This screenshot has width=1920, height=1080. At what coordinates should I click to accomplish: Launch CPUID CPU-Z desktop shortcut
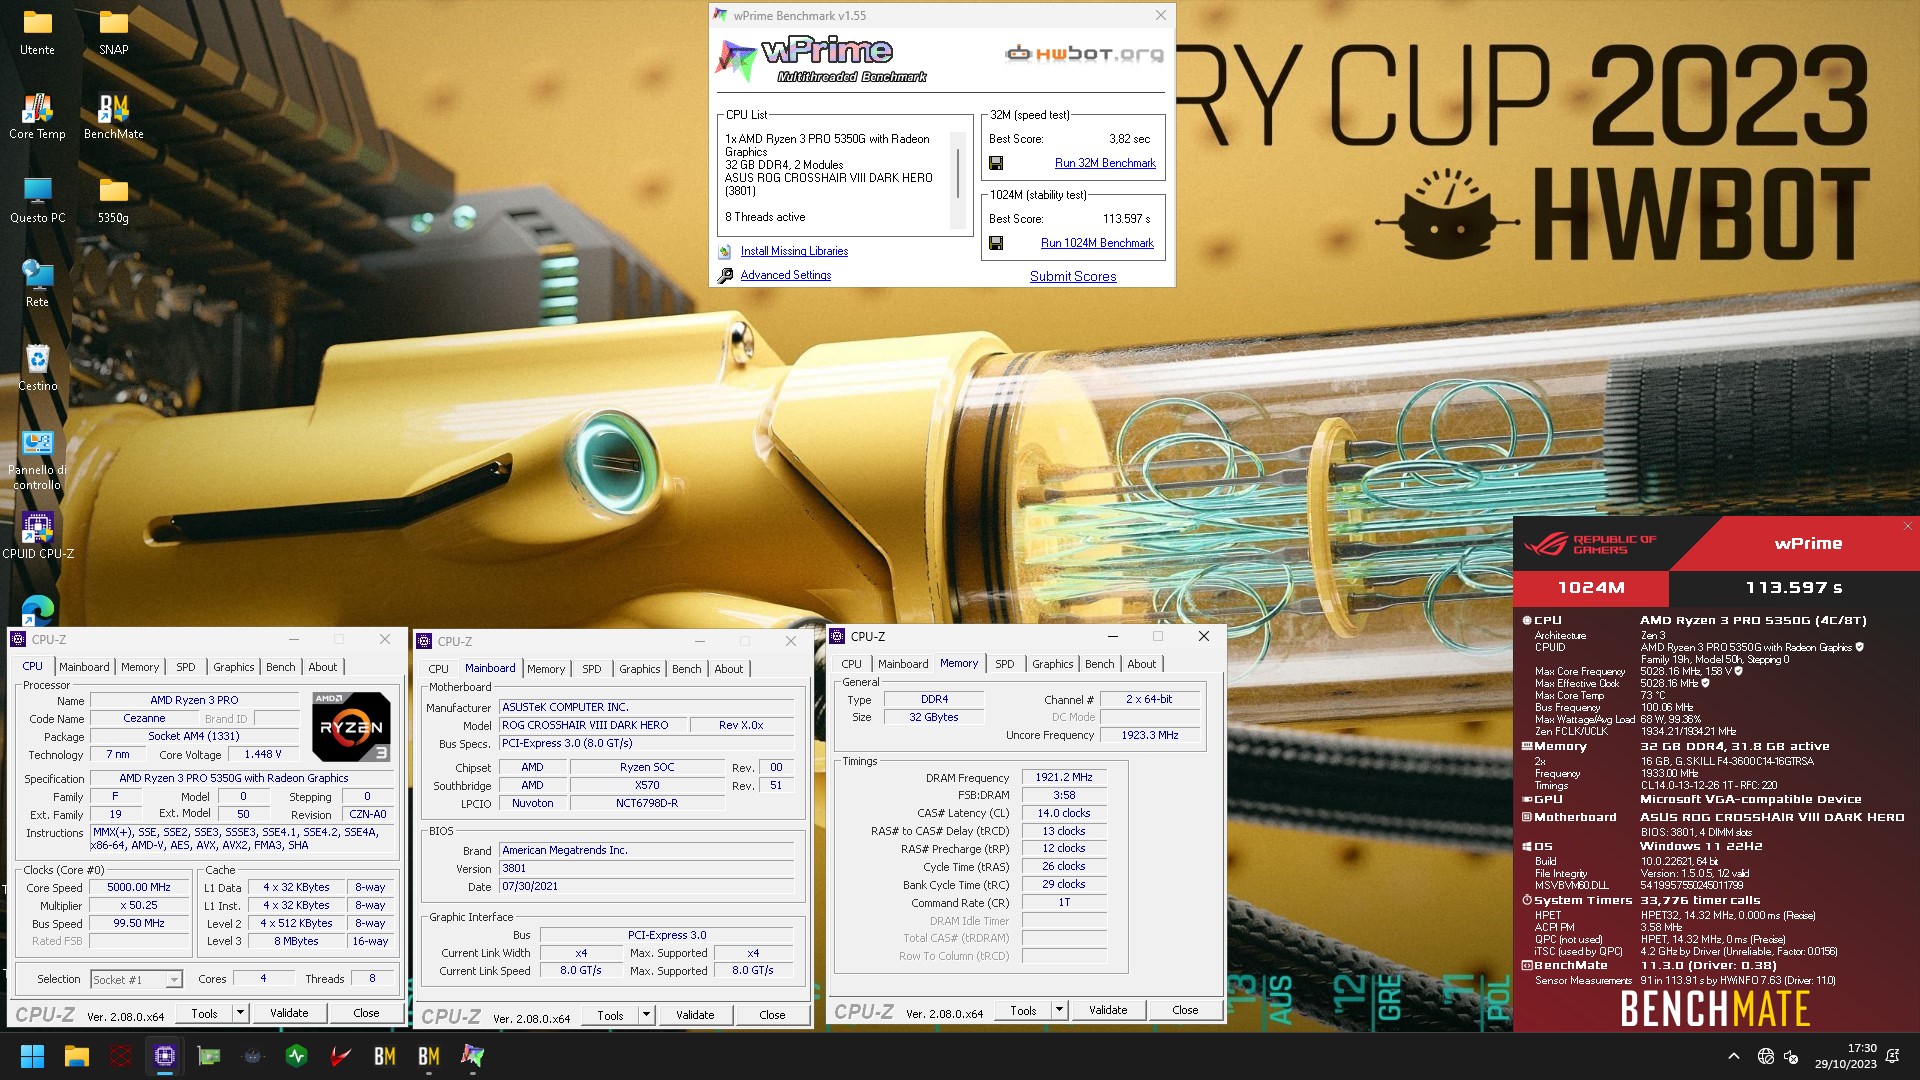point(38,535)
